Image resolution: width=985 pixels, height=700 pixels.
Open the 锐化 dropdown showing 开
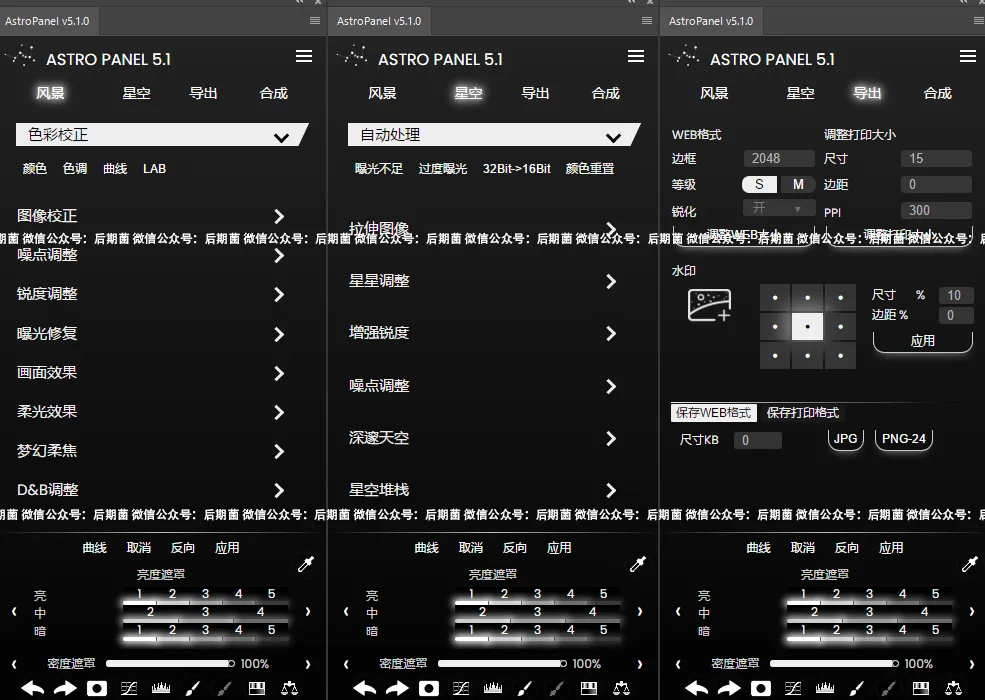pos(778,209)
